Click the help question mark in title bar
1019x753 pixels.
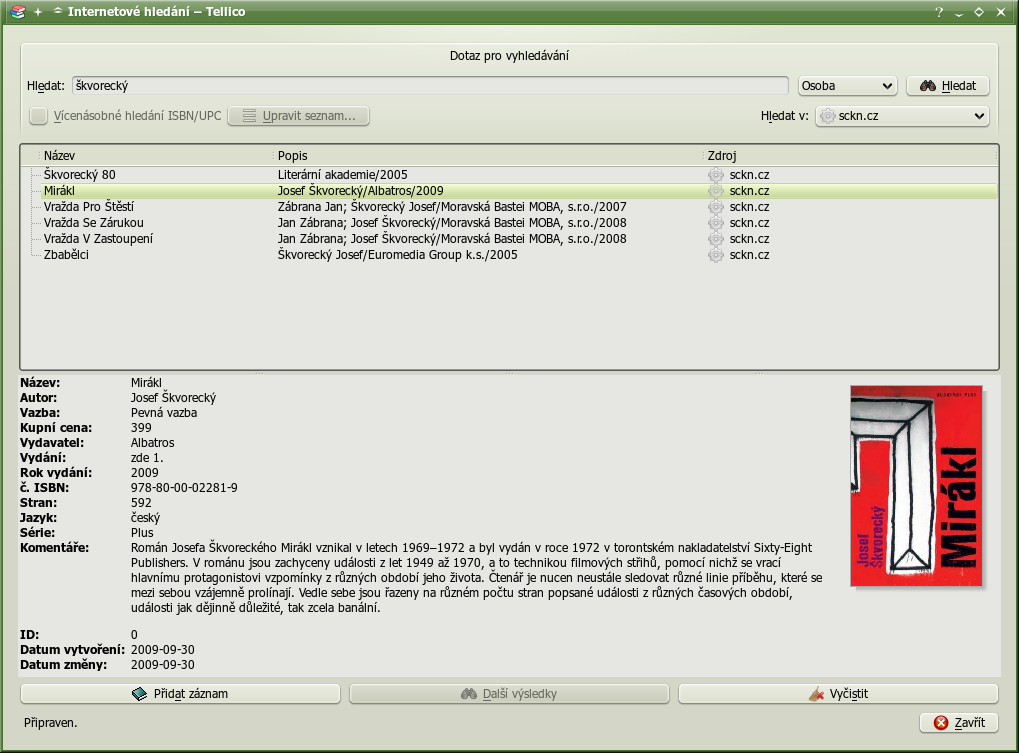click(x=938, y=12)
